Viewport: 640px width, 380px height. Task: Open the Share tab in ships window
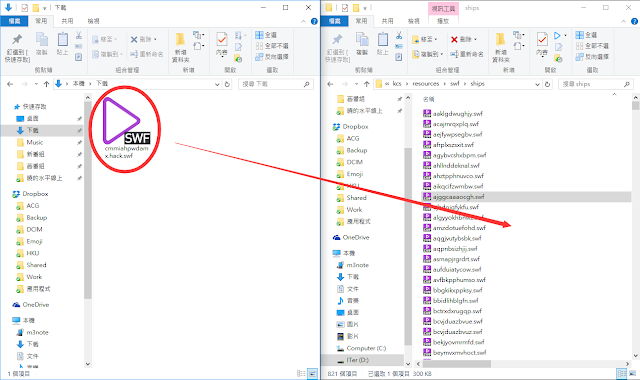pos(387,21)
